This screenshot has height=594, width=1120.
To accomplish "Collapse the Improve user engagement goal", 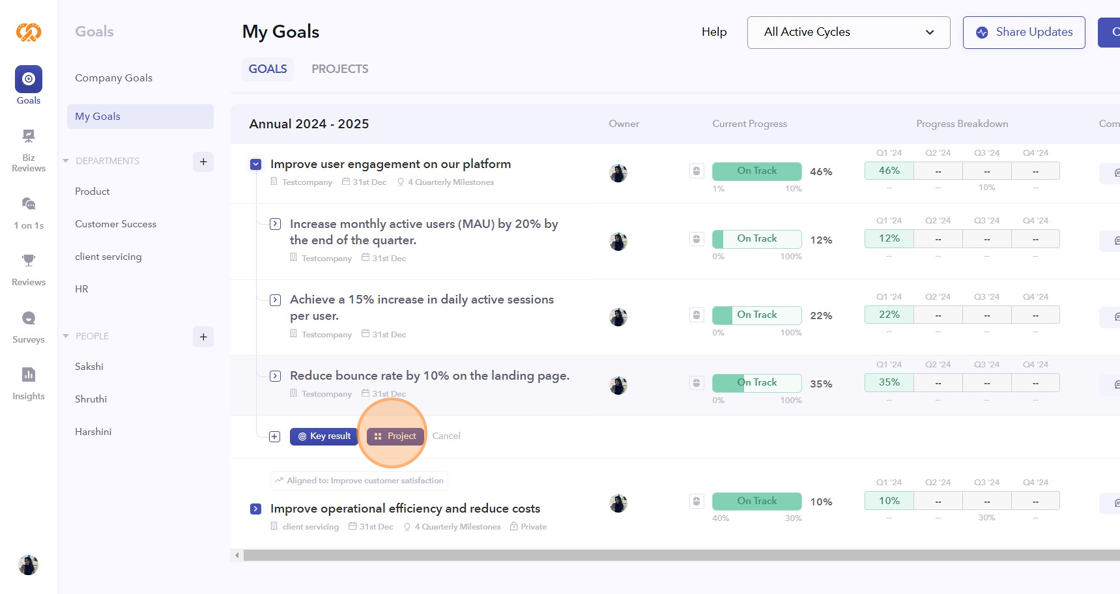I will pos(256,164).
